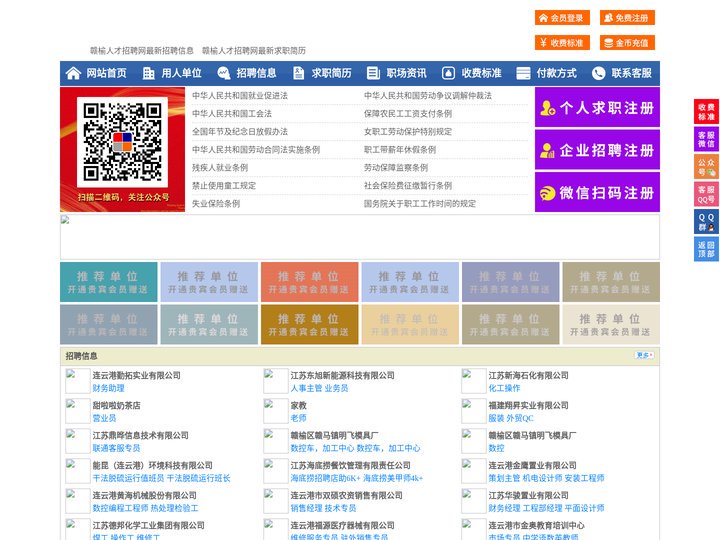Open 网站首页 in the navigation bar
Image resolution: width=720 pixels, height=540 pixels.
pos(106,73)
